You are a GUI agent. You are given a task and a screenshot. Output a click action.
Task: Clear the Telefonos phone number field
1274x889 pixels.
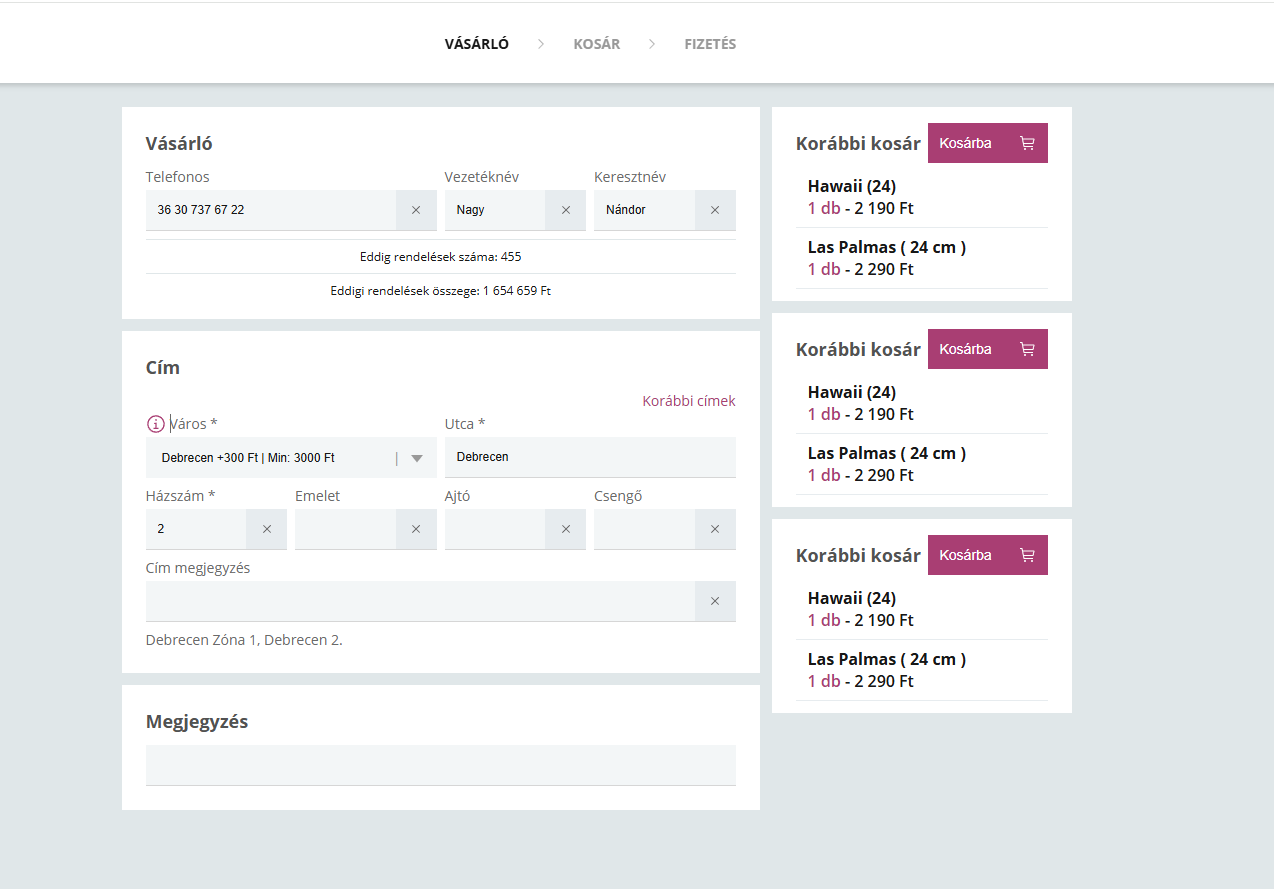pyautogui.click(x=416, y=210)
